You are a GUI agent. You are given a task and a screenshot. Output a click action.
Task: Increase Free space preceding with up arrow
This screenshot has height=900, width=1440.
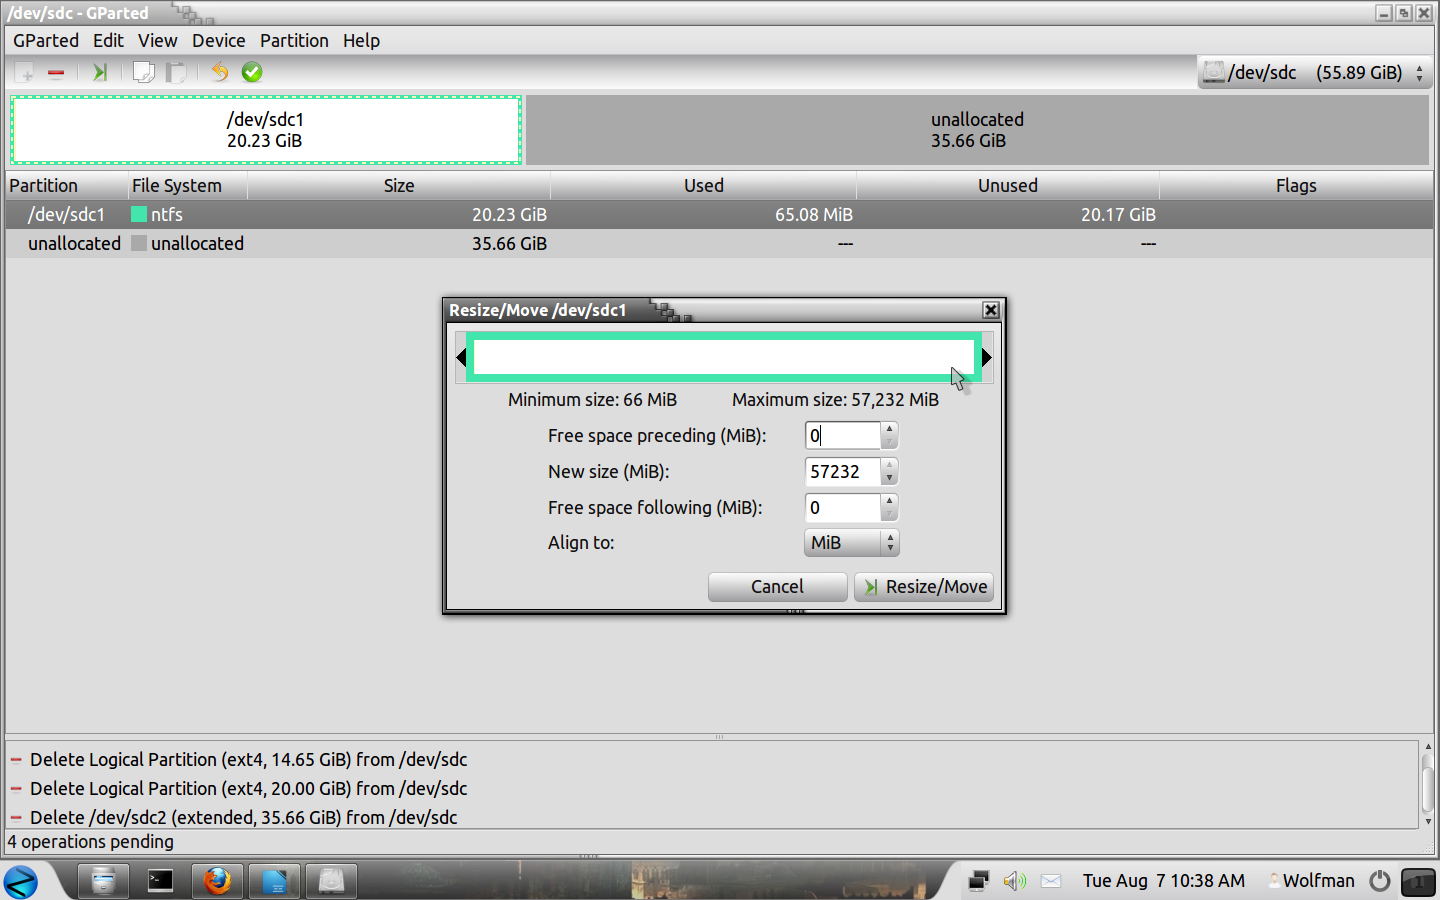(x=889, y=429)
